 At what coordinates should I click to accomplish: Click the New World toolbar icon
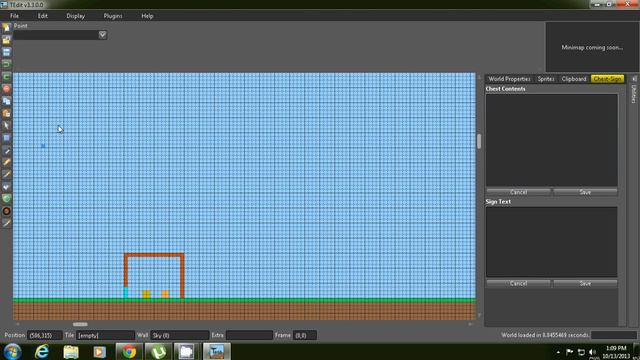click(6, 28)
